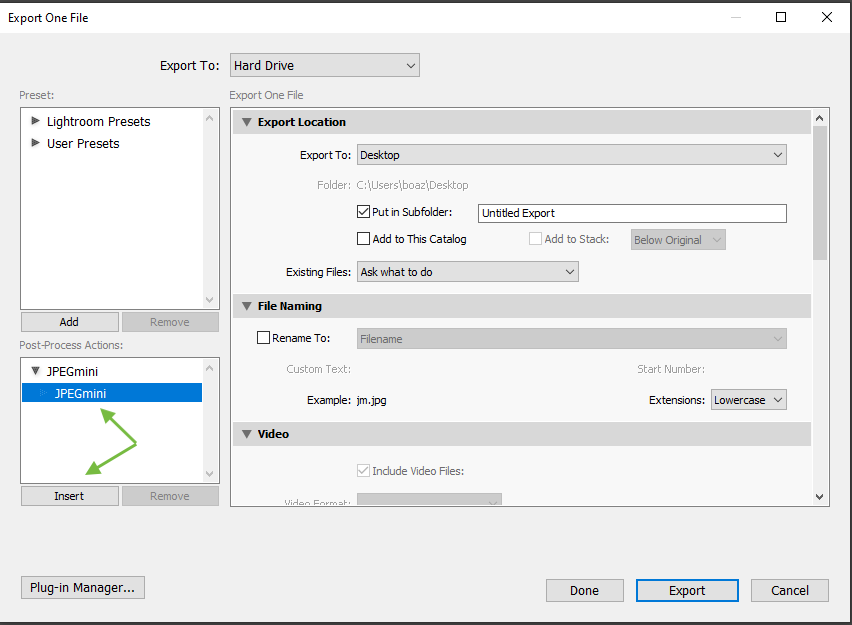Click the Export Location header text
Screen dimensions: 852x625
click(302, 122)
